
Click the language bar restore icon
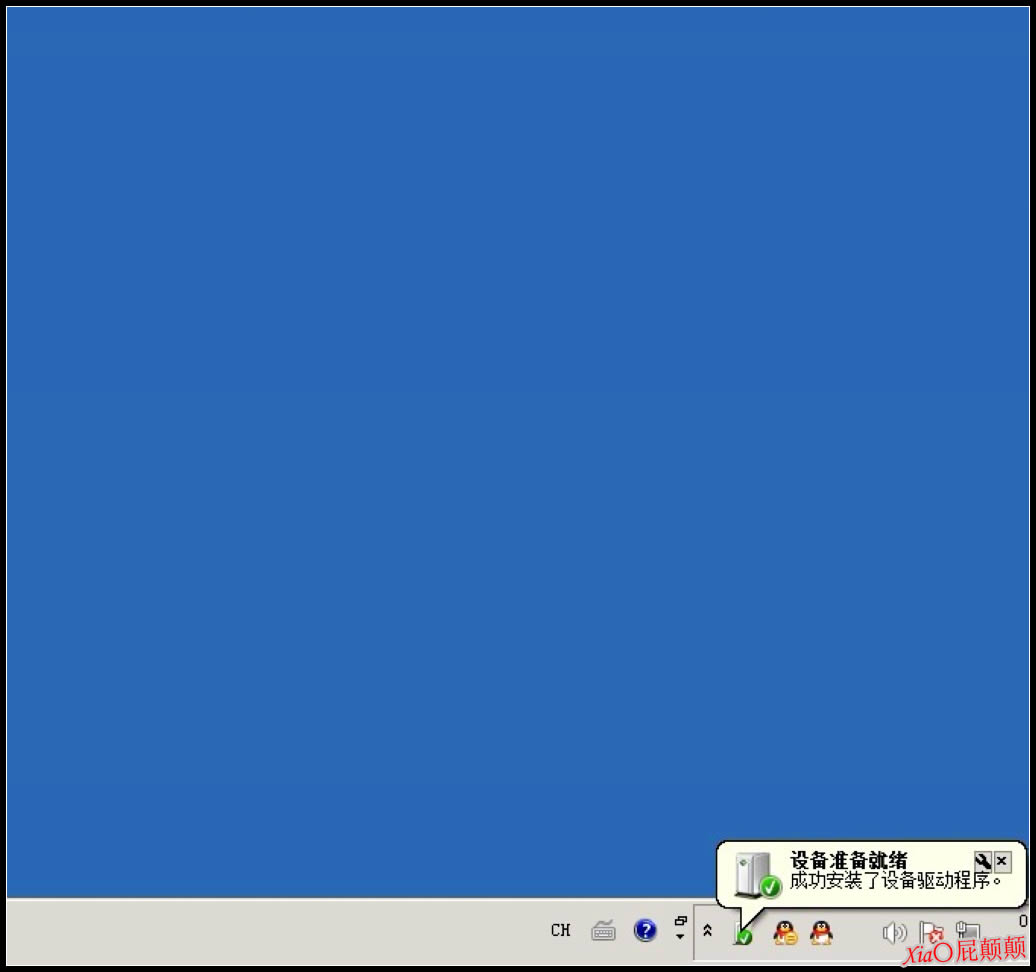[681, 921]
